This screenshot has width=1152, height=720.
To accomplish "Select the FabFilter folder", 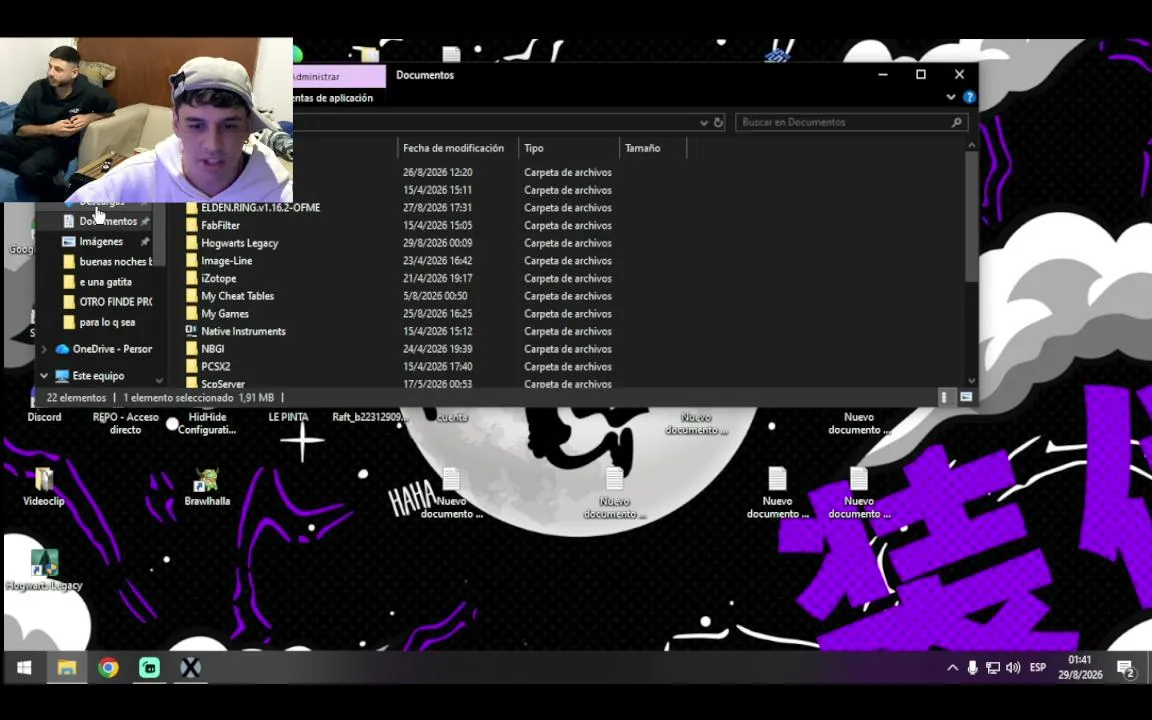I will pos(213,226).
